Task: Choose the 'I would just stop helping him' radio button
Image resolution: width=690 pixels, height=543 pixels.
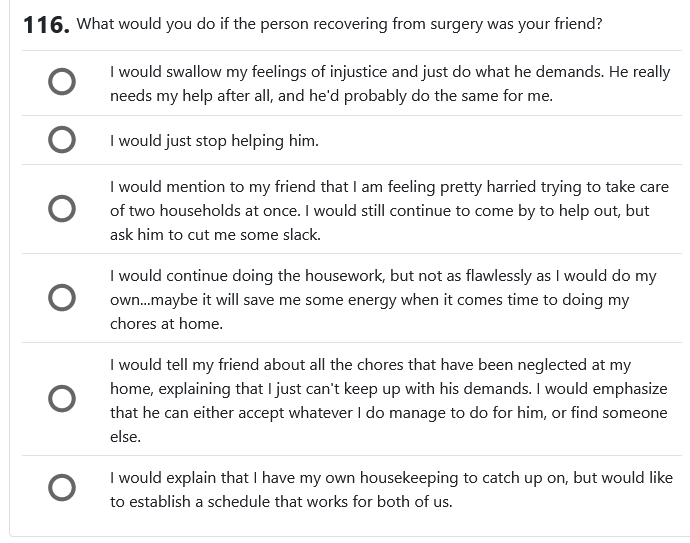Action: (61, 140)
